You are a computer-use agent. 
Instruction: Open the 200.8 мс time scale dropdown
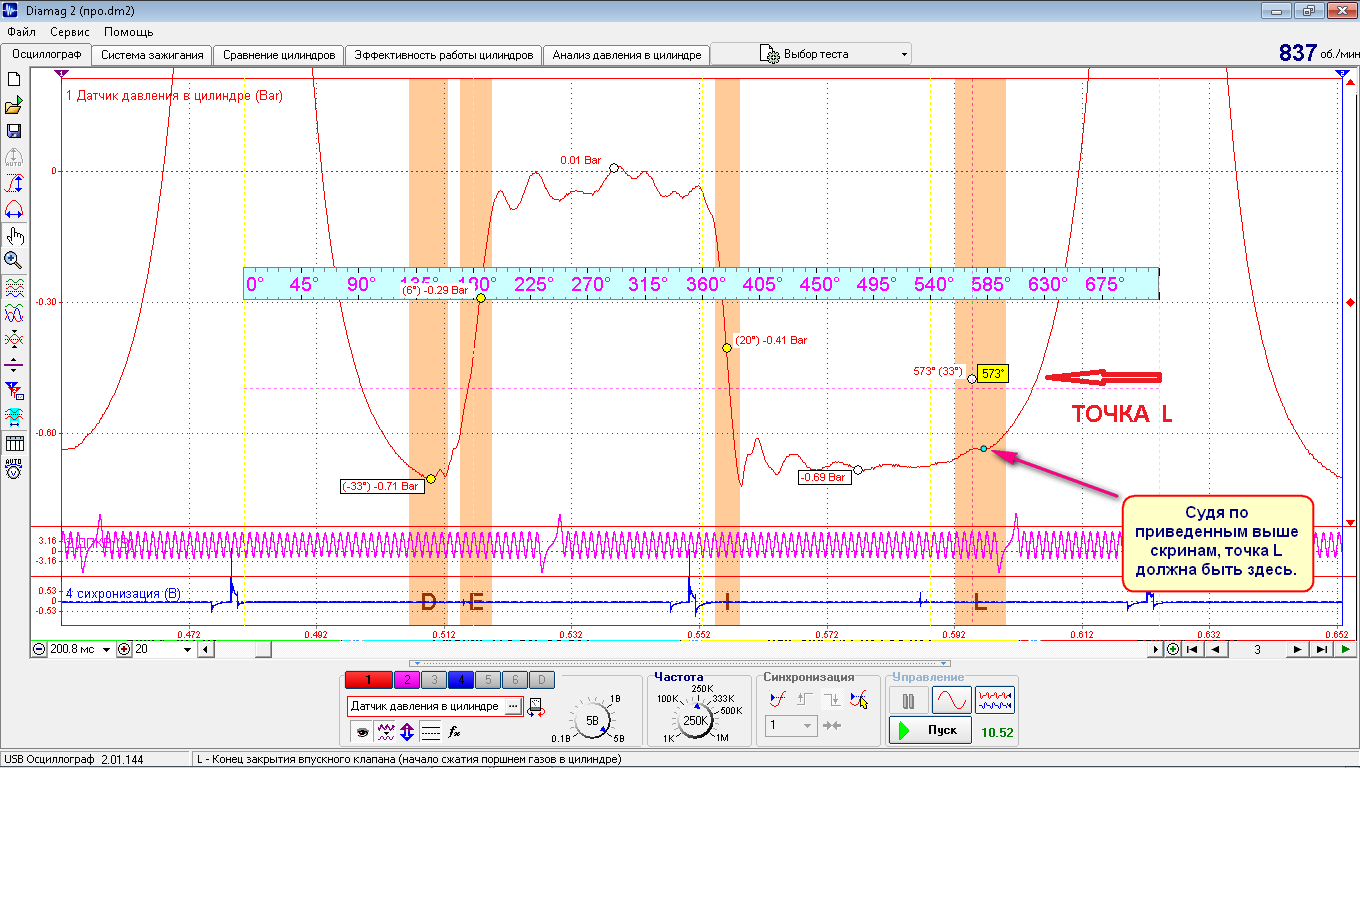click(106, 650)
